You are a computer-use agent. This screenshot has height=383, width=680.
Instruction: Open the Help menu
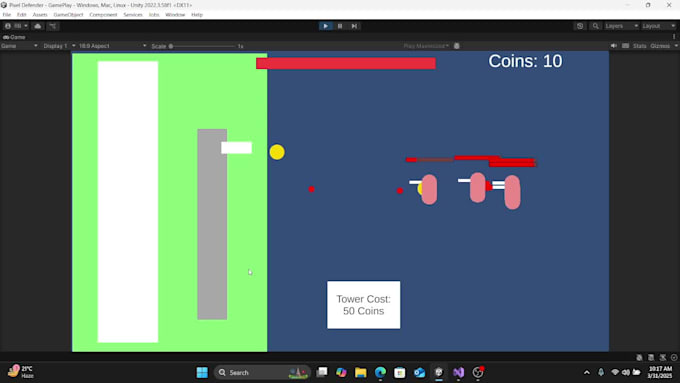click(x=197, y=15)
